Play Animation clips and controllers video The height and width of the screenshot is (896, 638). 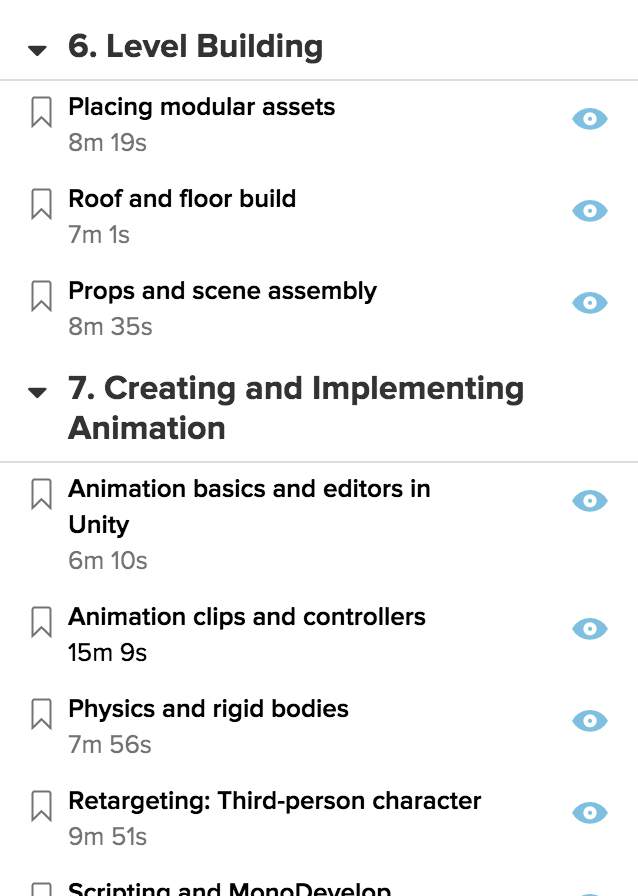pos(247,617)
